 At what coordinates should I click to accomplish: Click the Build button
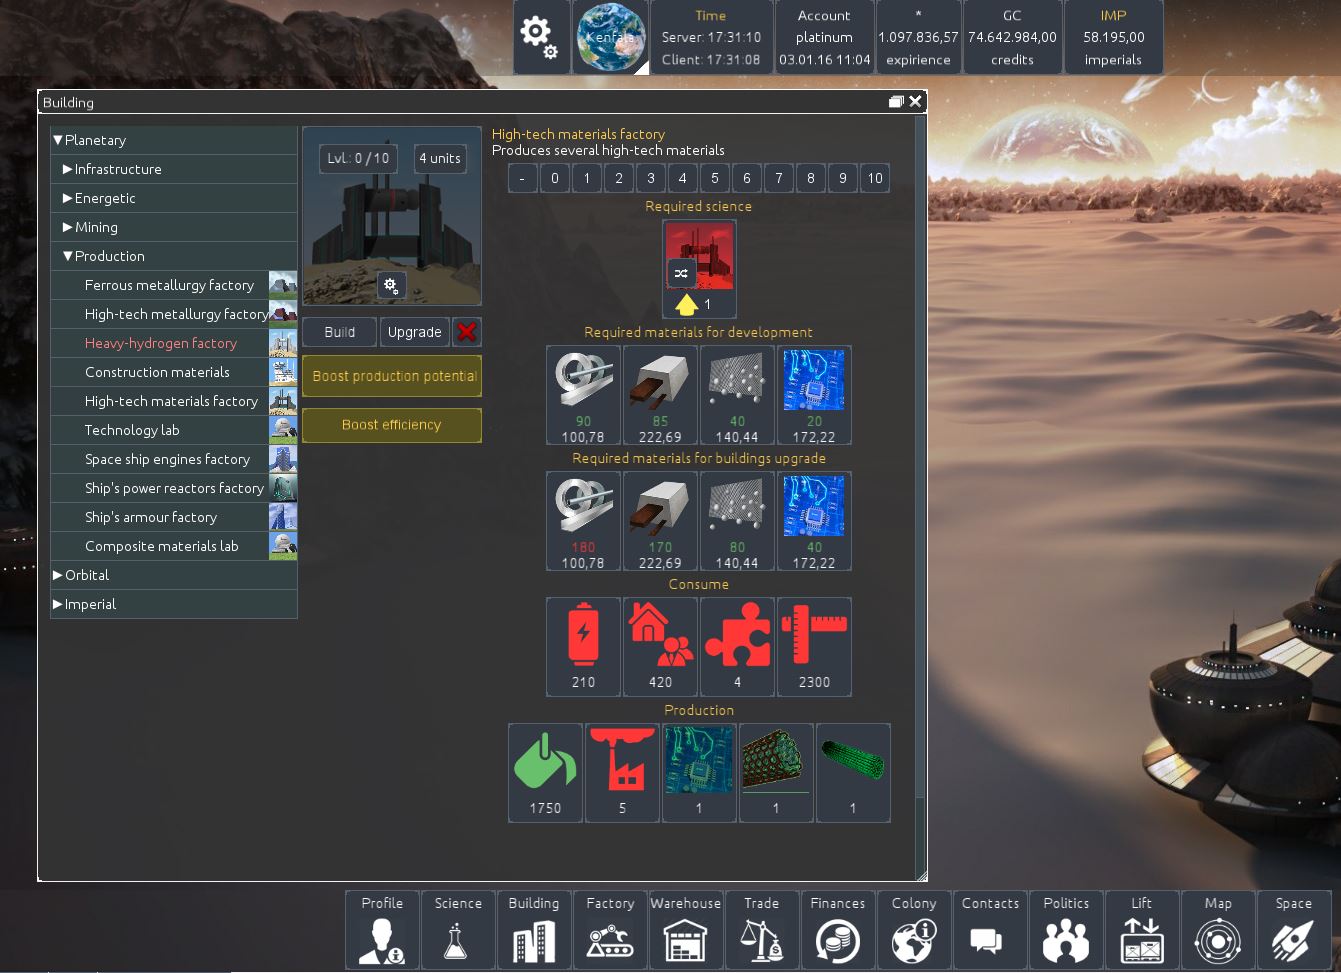pos(339,332)
